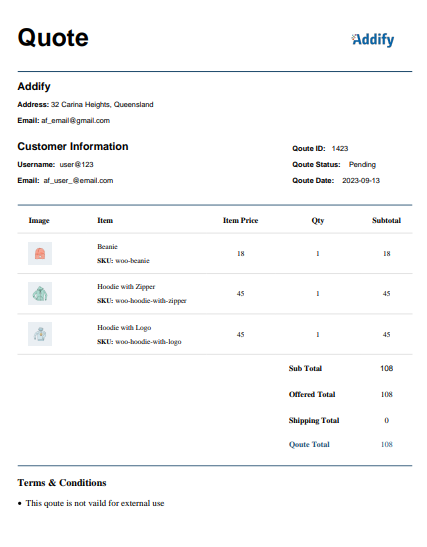This screenshot has width=427, height=547.
Task: Click the Item Price column header
Action: coord(240,220)
